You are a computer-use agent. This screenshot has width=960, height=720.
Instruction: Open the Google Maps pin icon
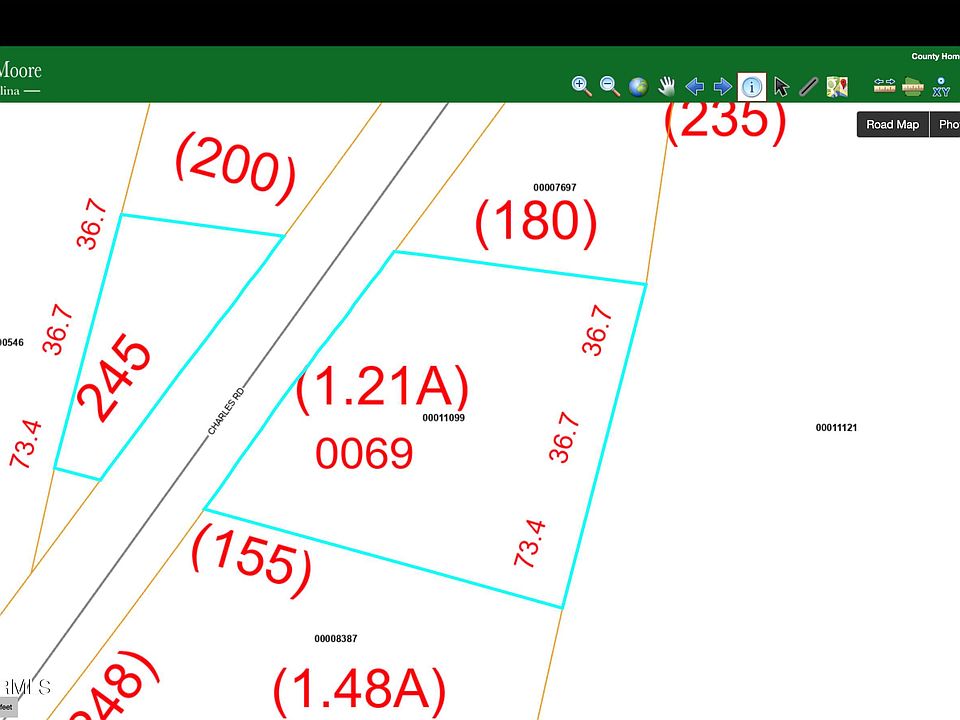point(837,87)
